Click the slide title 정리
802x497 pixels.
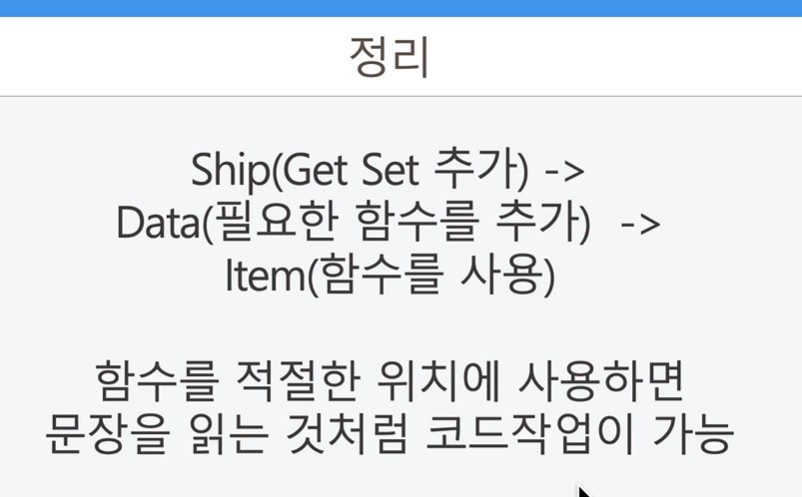pos(389,57)
